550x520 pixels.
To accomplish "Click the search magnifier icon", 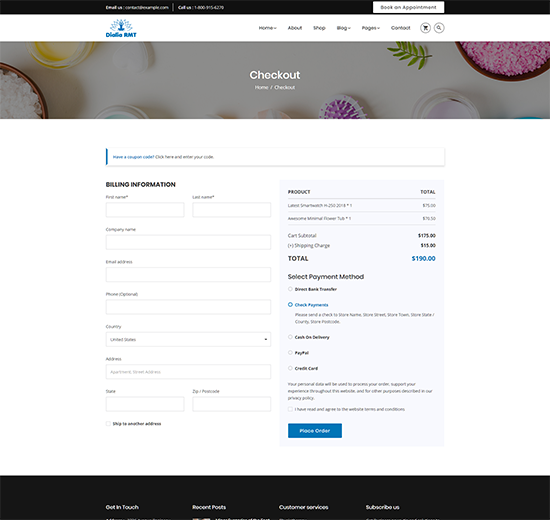I will pyautogui.click(x=439, y=28).
